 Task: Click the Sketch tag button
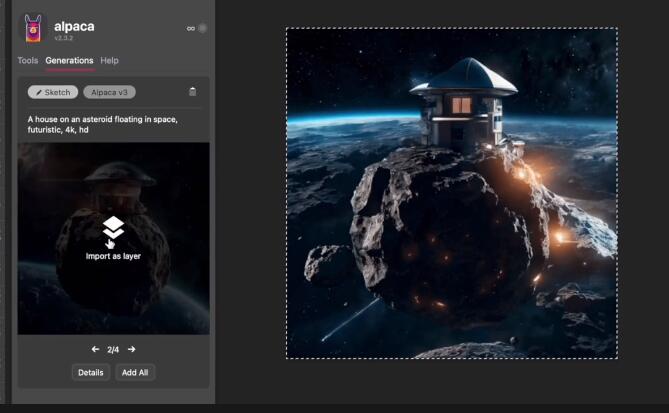53,92
